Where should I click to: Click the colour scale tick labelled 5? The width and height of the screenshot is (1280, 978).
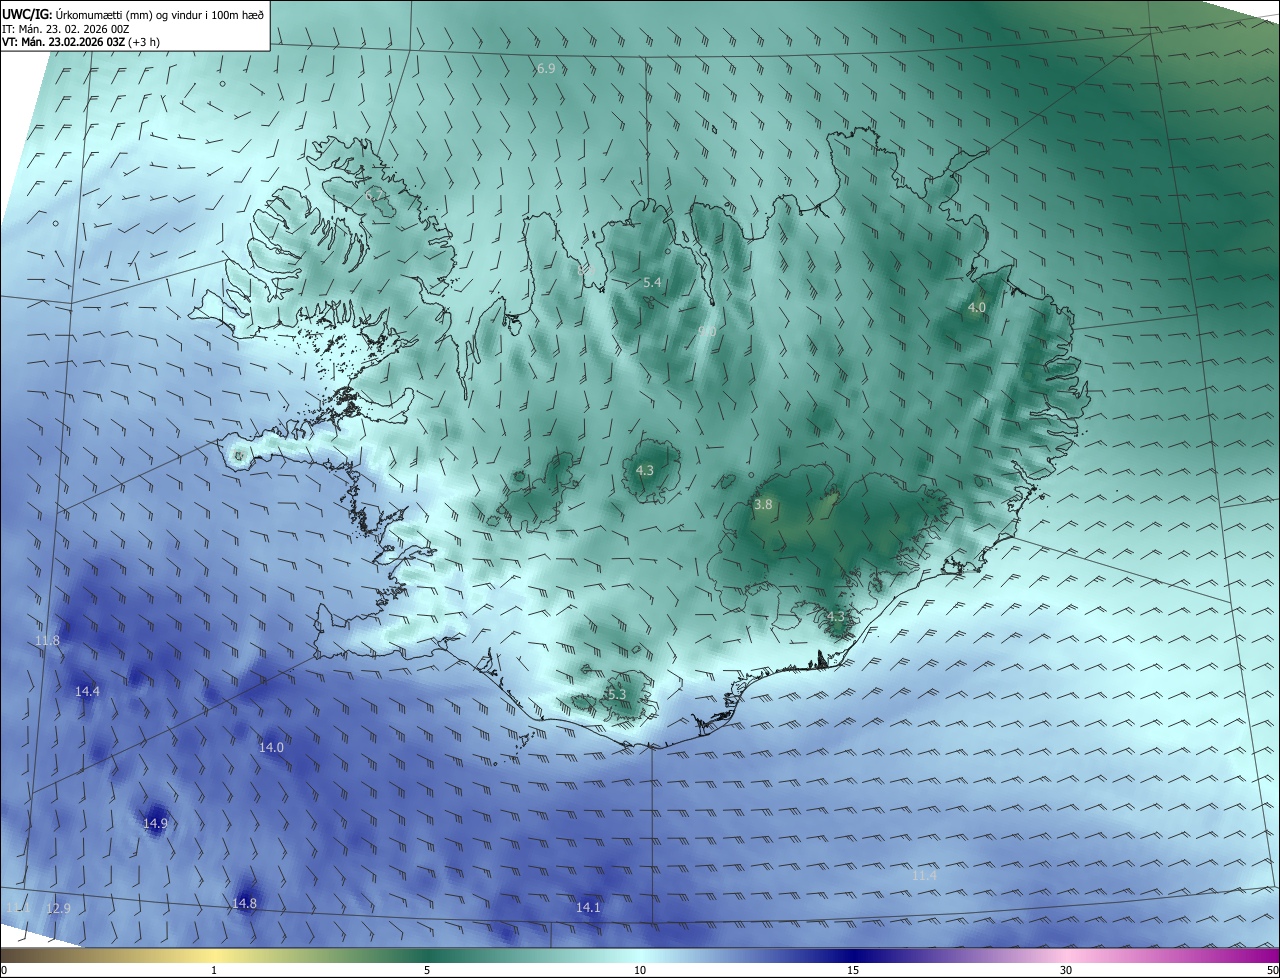coord(427,970)
